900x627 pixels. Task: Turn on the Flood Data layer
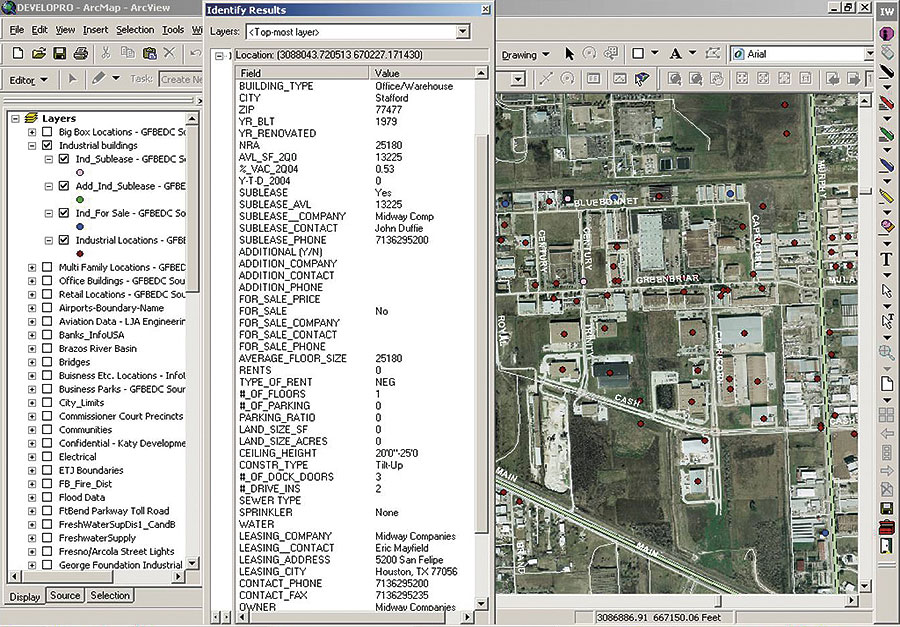[47, 497]
